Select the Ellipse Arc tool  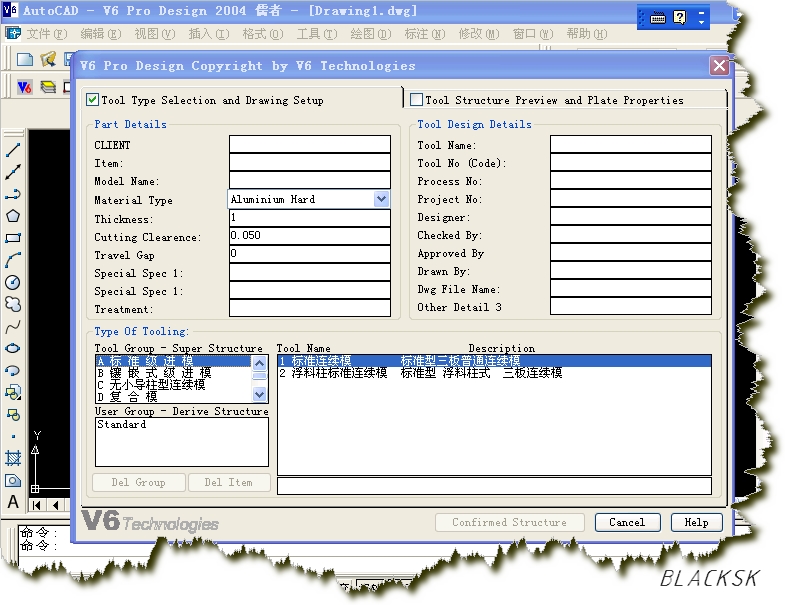click(x=13, y=371)
